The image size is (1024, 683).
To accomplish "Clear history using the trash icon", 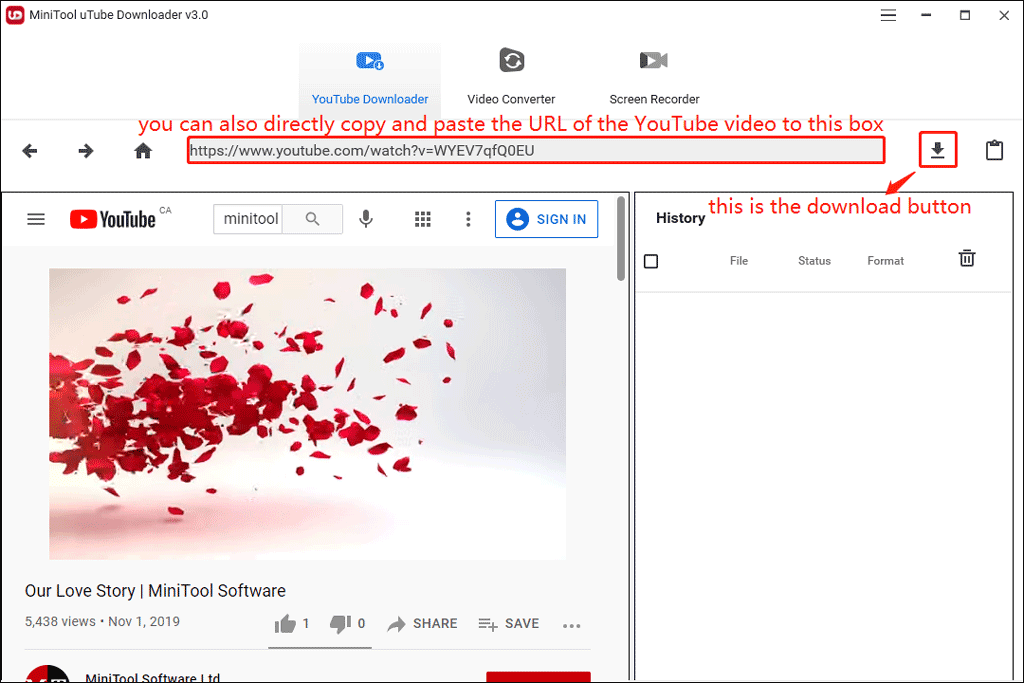I will (966, 258).
